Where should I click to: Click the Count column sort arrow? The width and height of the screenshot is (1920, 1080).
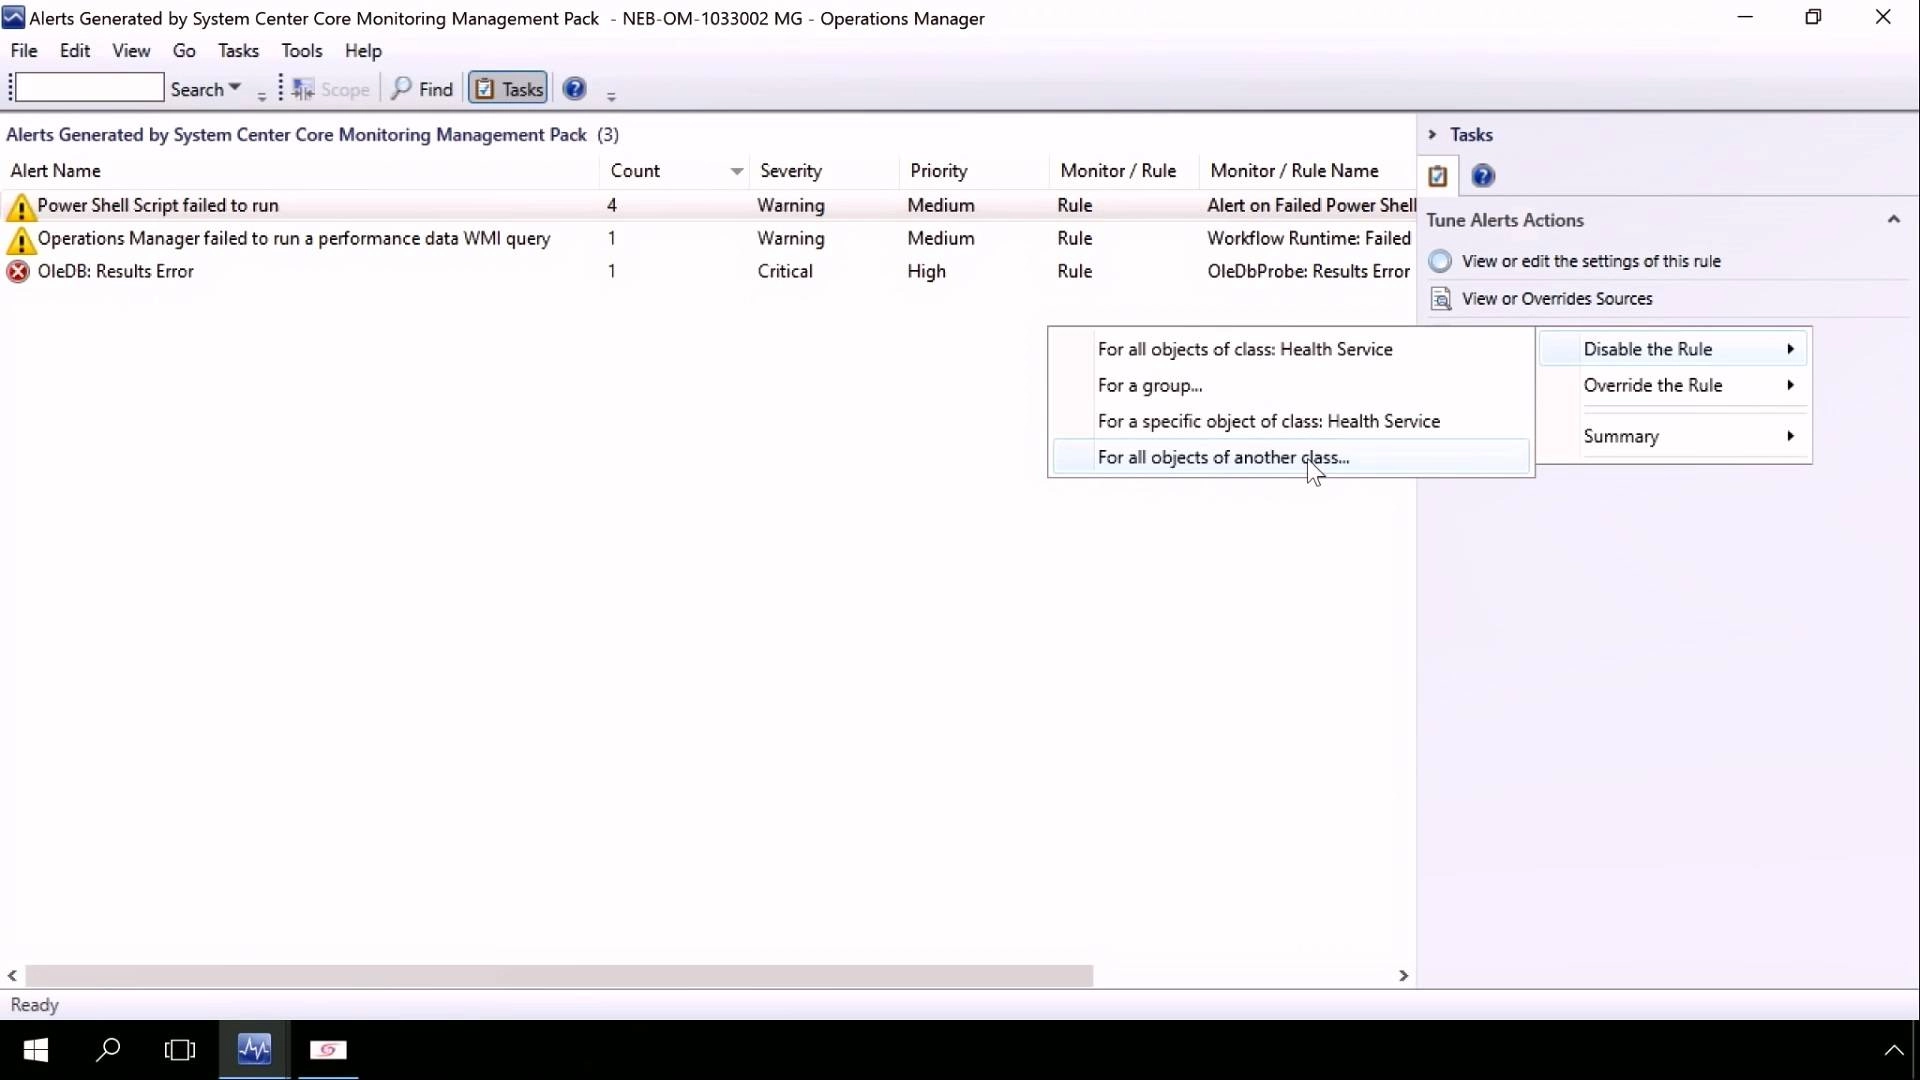click(736, 171)
